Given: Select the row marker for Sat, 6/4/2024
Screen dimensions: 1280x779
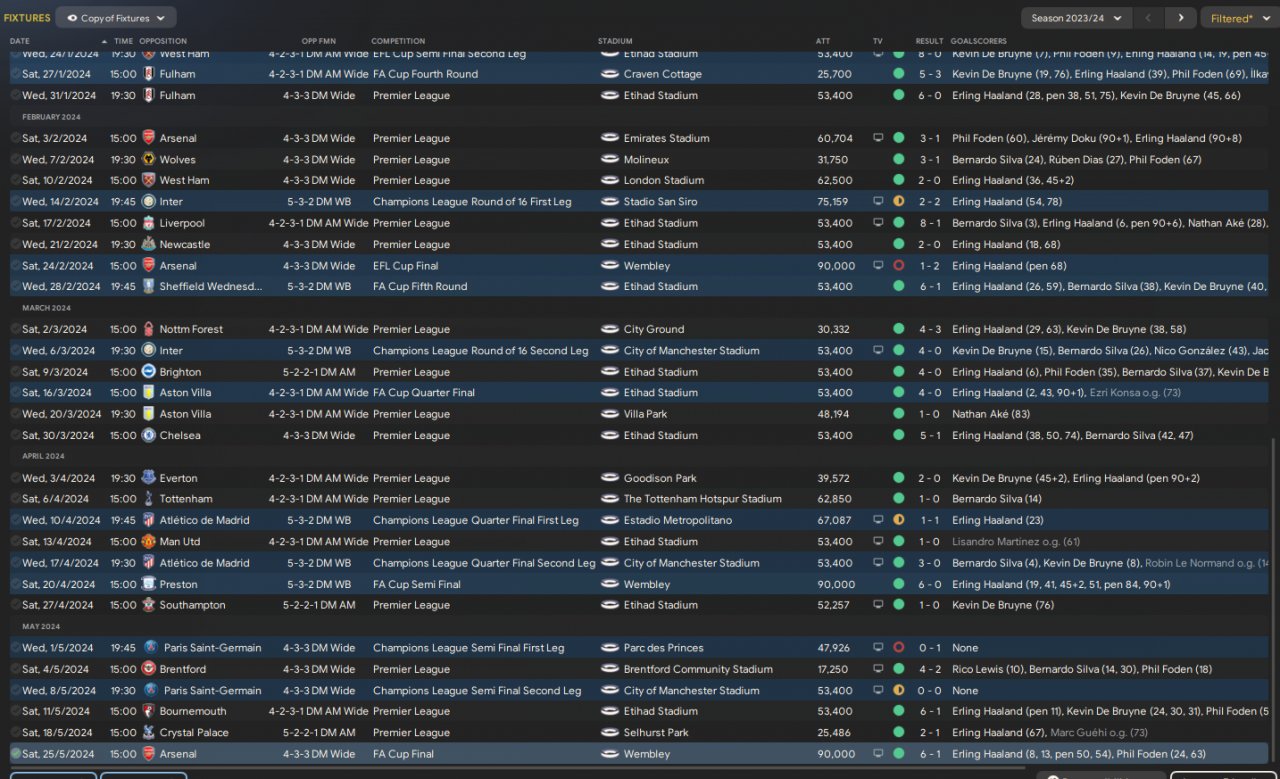Looking at the screenshot, I should (x=15, y=498).
